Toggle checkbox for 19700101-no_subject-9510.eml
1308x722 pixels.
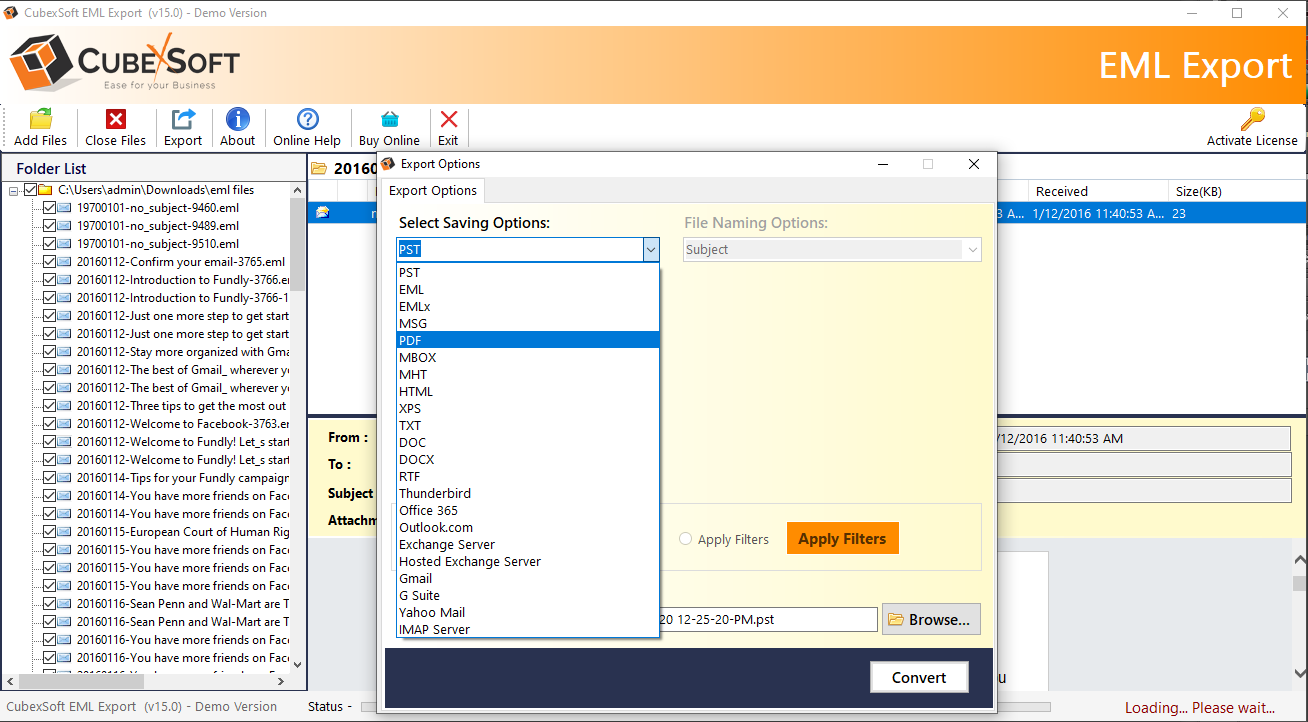(x=49, y=244)
